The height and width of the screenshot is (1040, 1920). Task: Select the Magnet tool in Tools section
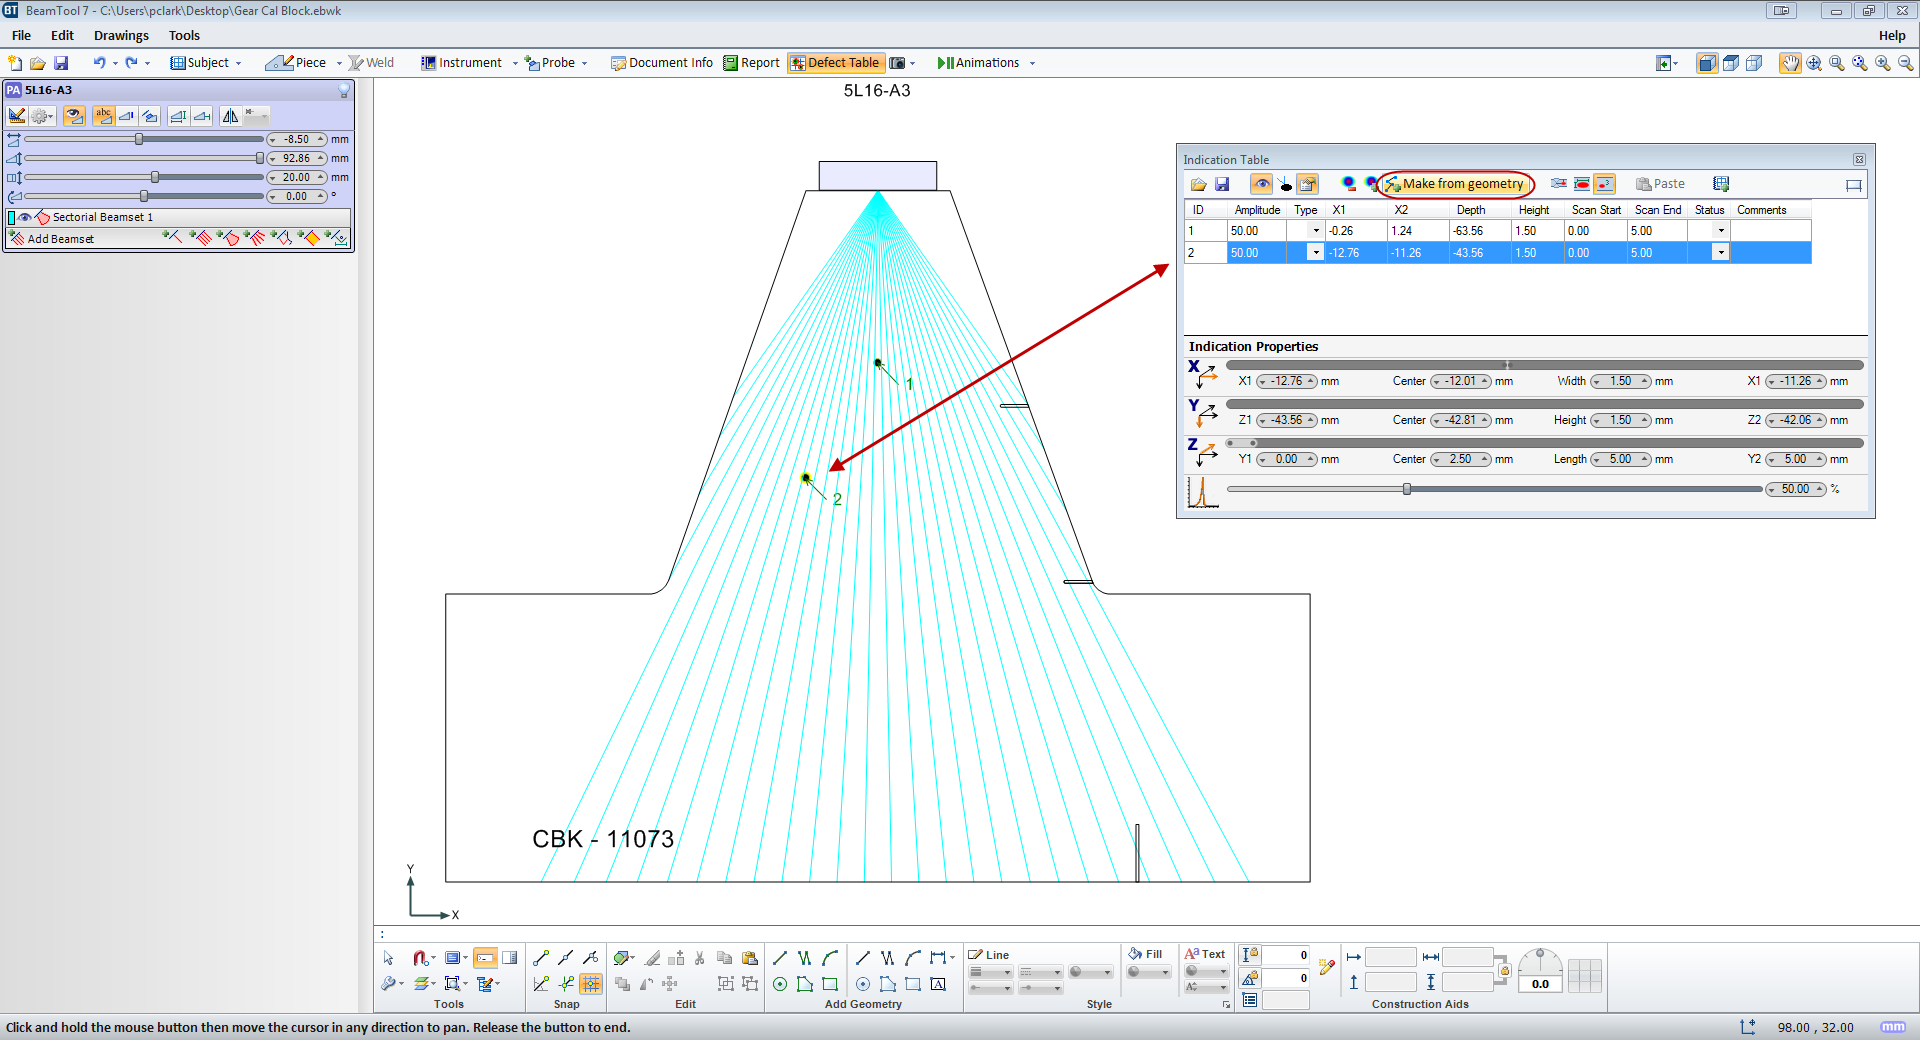point(421,956)
